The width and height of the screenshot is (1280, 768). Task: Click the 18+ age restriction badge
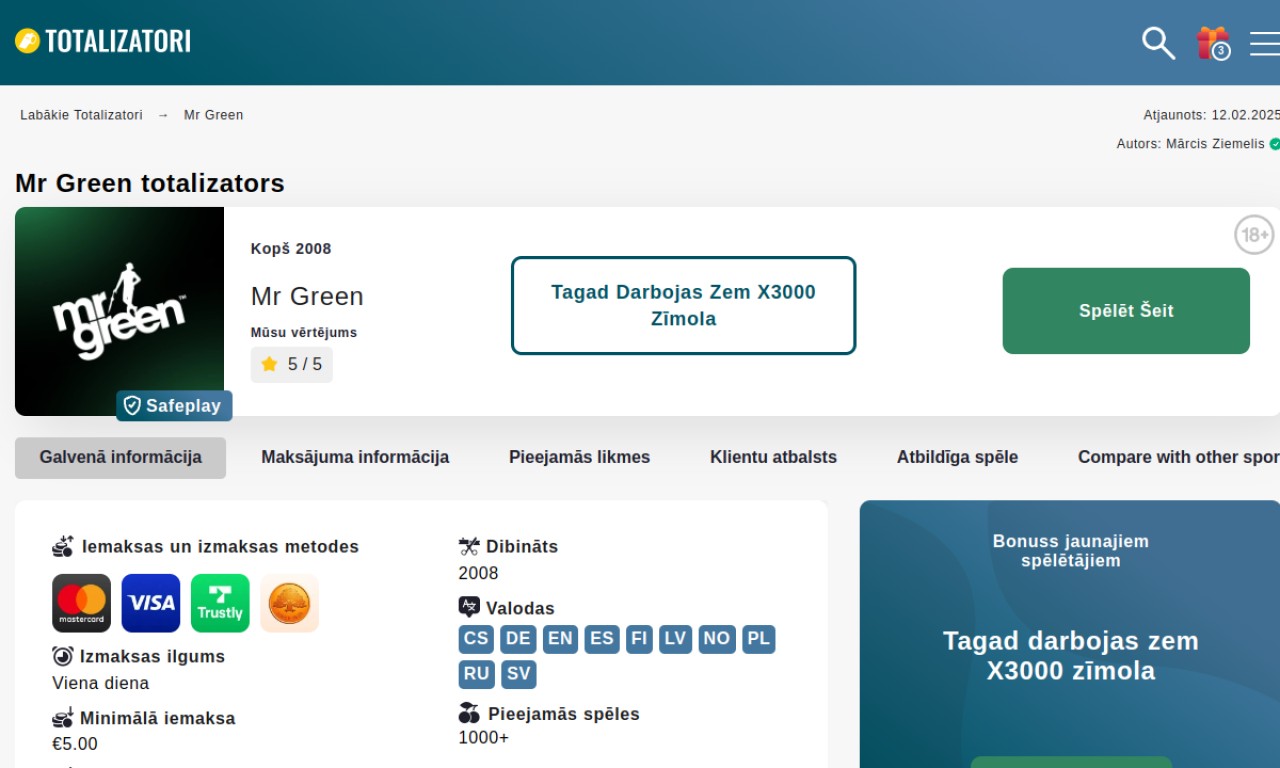point(1254,235)
